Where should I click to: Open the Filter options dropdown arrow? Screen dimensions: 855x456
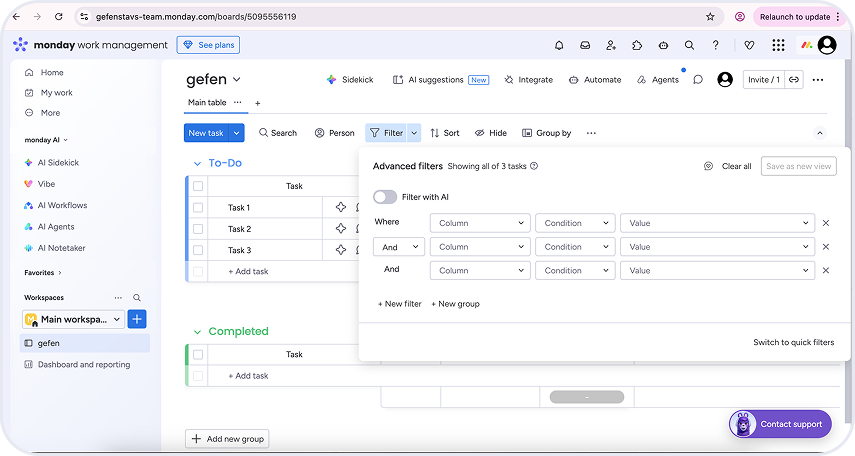tap(414, 133)
